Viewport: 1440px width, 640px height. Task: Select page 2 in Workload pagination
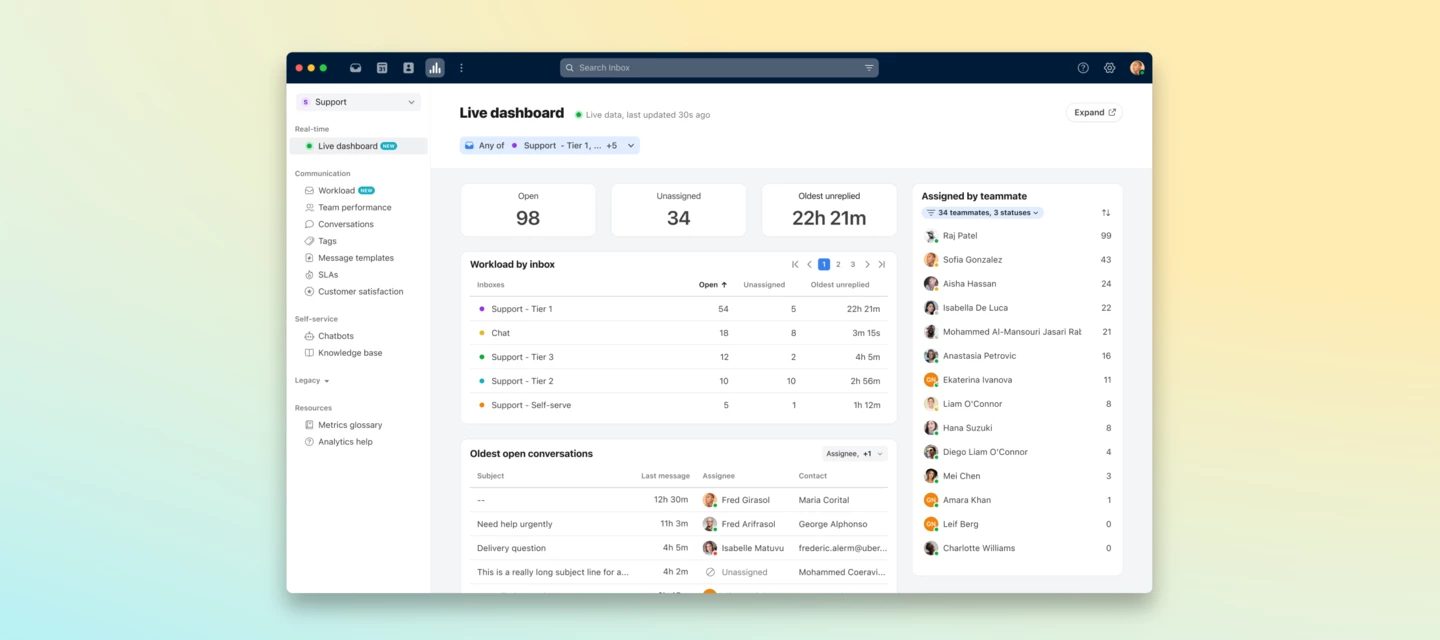tap(838, 265)
